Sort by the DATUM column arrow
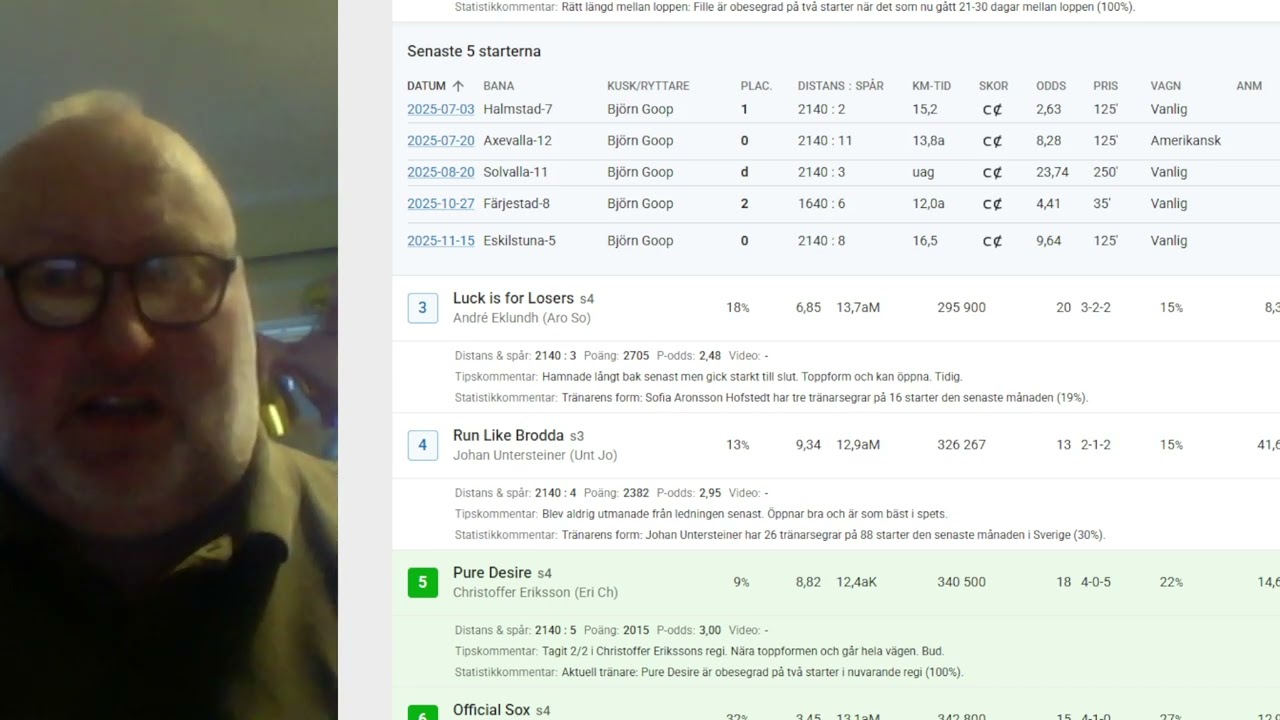Screen dimensions: 1280x720 458,86
